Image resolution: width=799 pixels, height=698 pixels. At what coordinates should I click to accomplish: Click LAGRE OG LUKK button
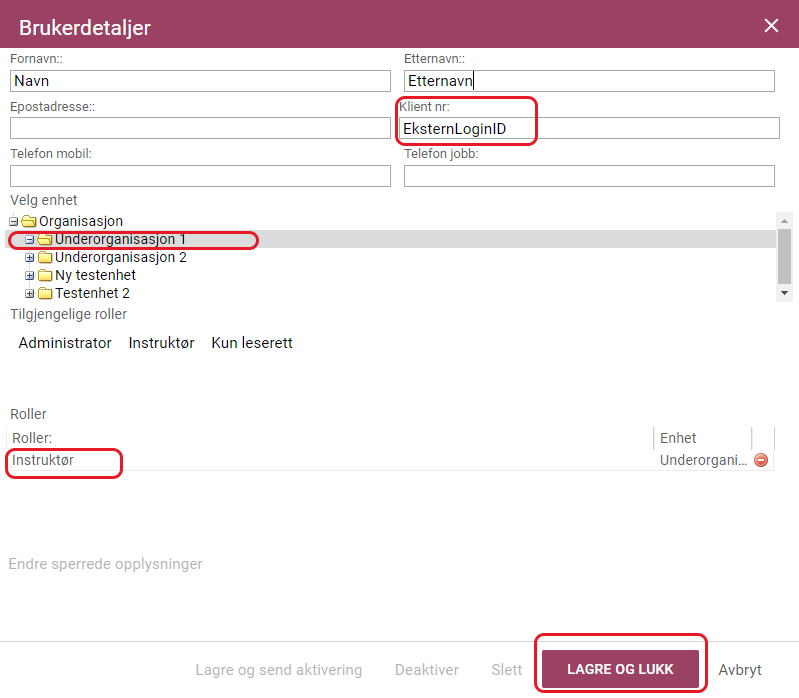click(620, 669)
